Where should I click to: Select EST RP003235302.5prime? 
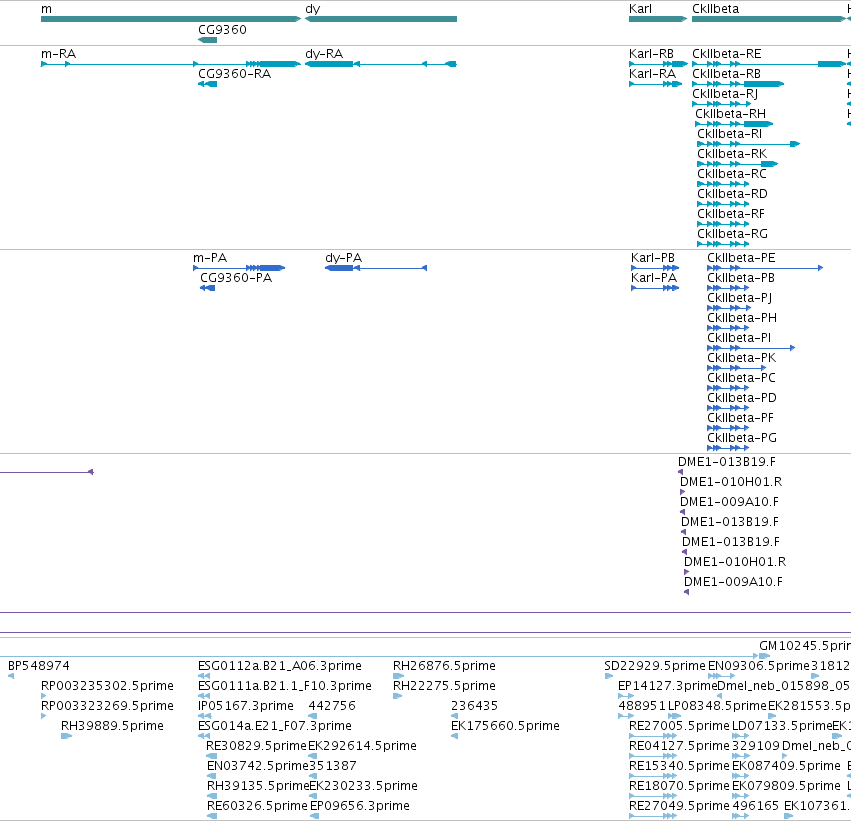point(107,686)
